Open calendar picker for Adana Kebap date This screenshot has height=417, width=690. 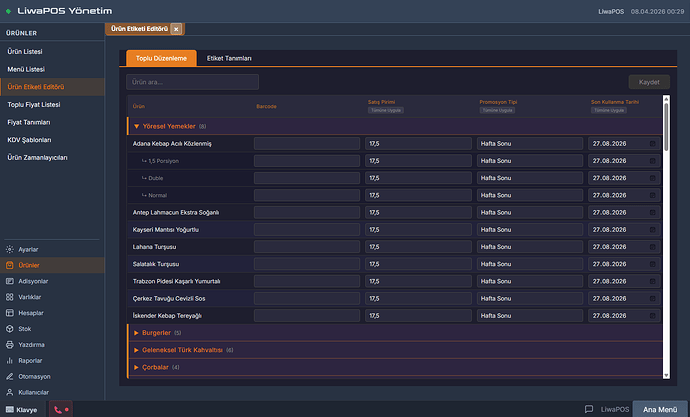click(653, 144)
